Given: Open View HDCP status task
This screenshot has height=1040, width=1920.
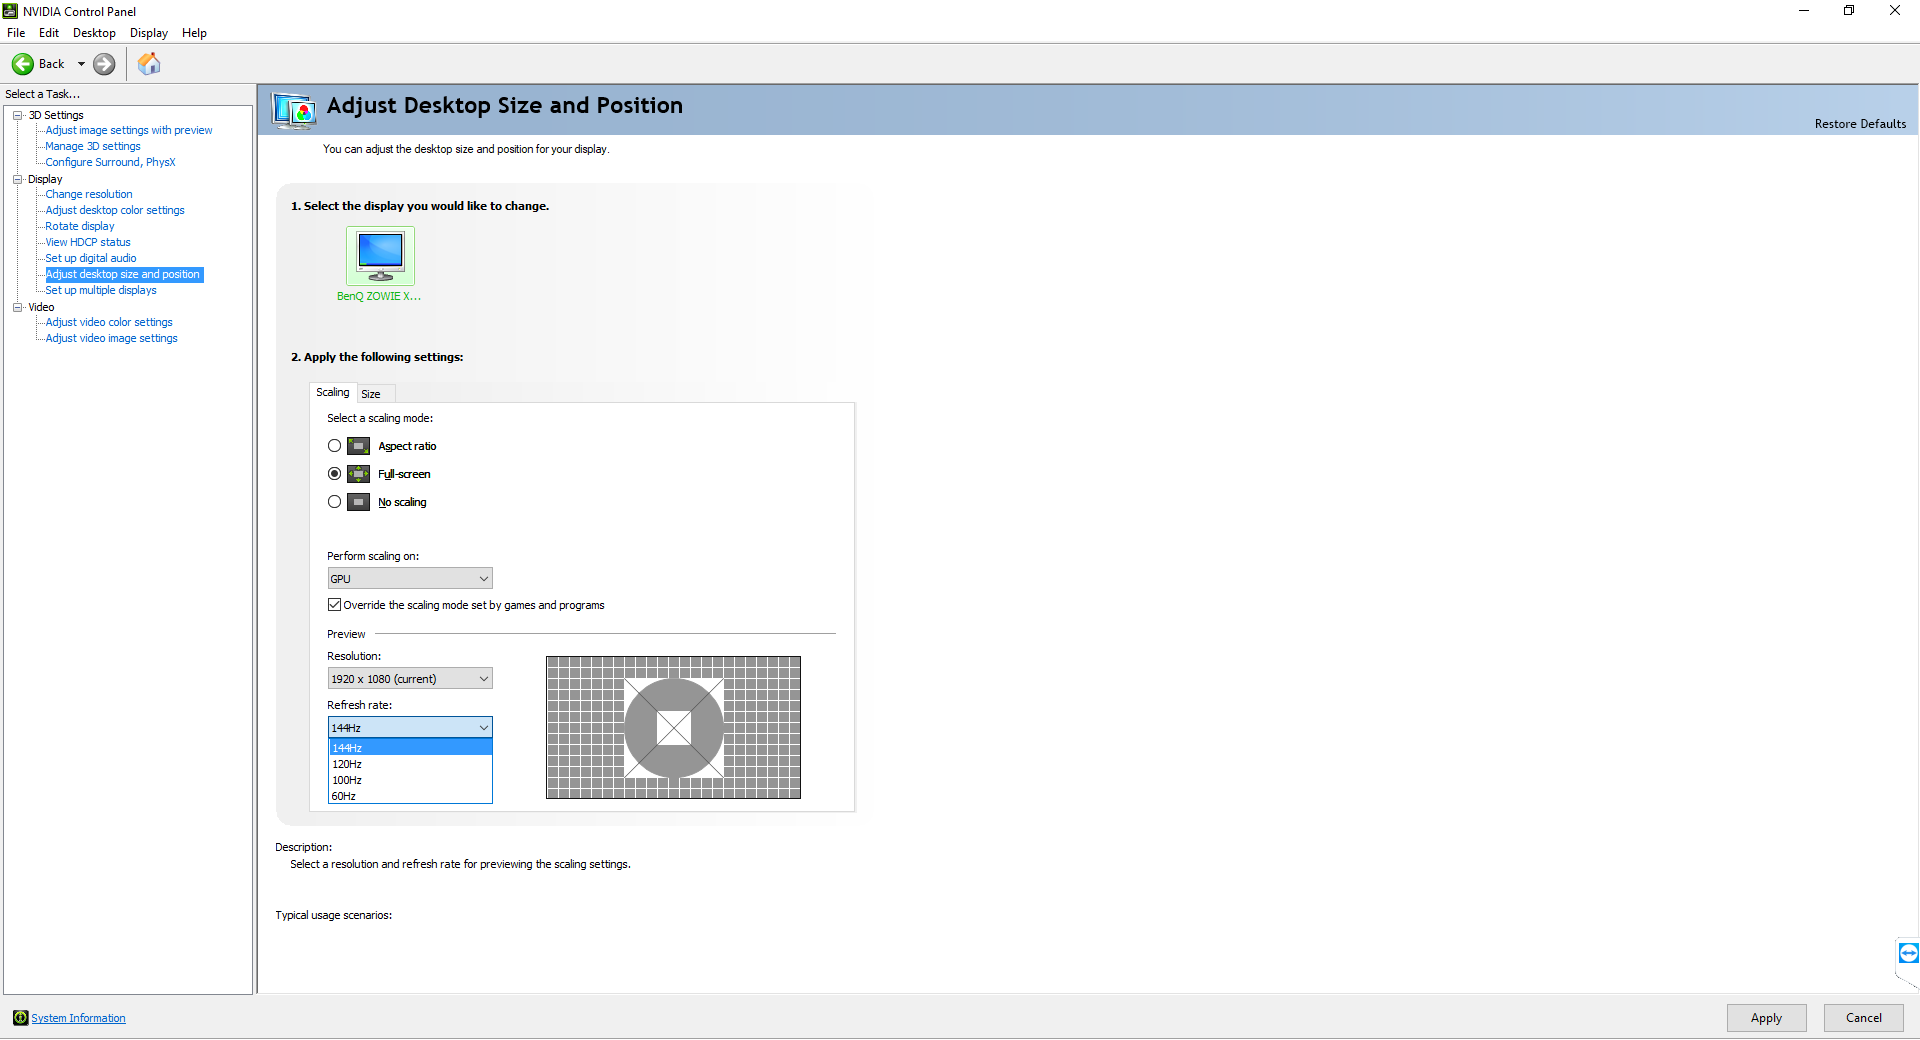Looking at the screenshot, I should pos(88,242).
